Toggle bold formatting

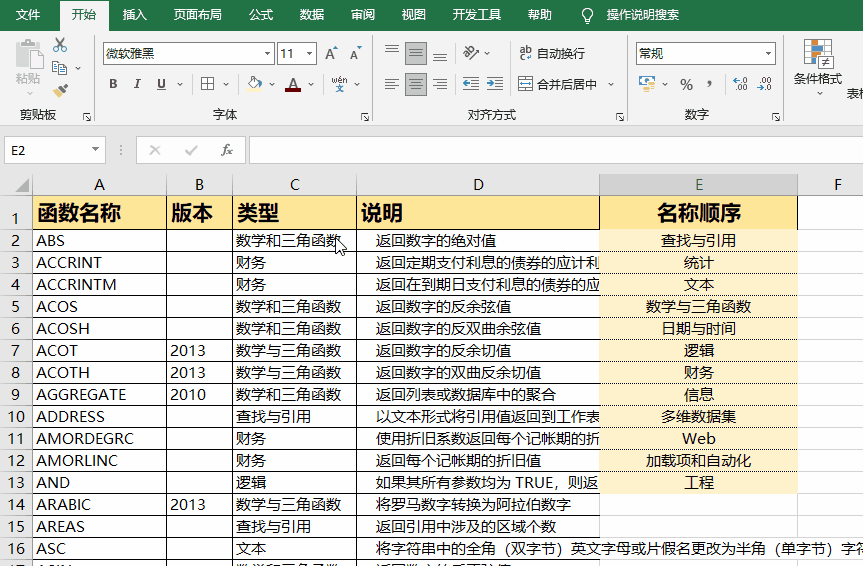point(113,85)
